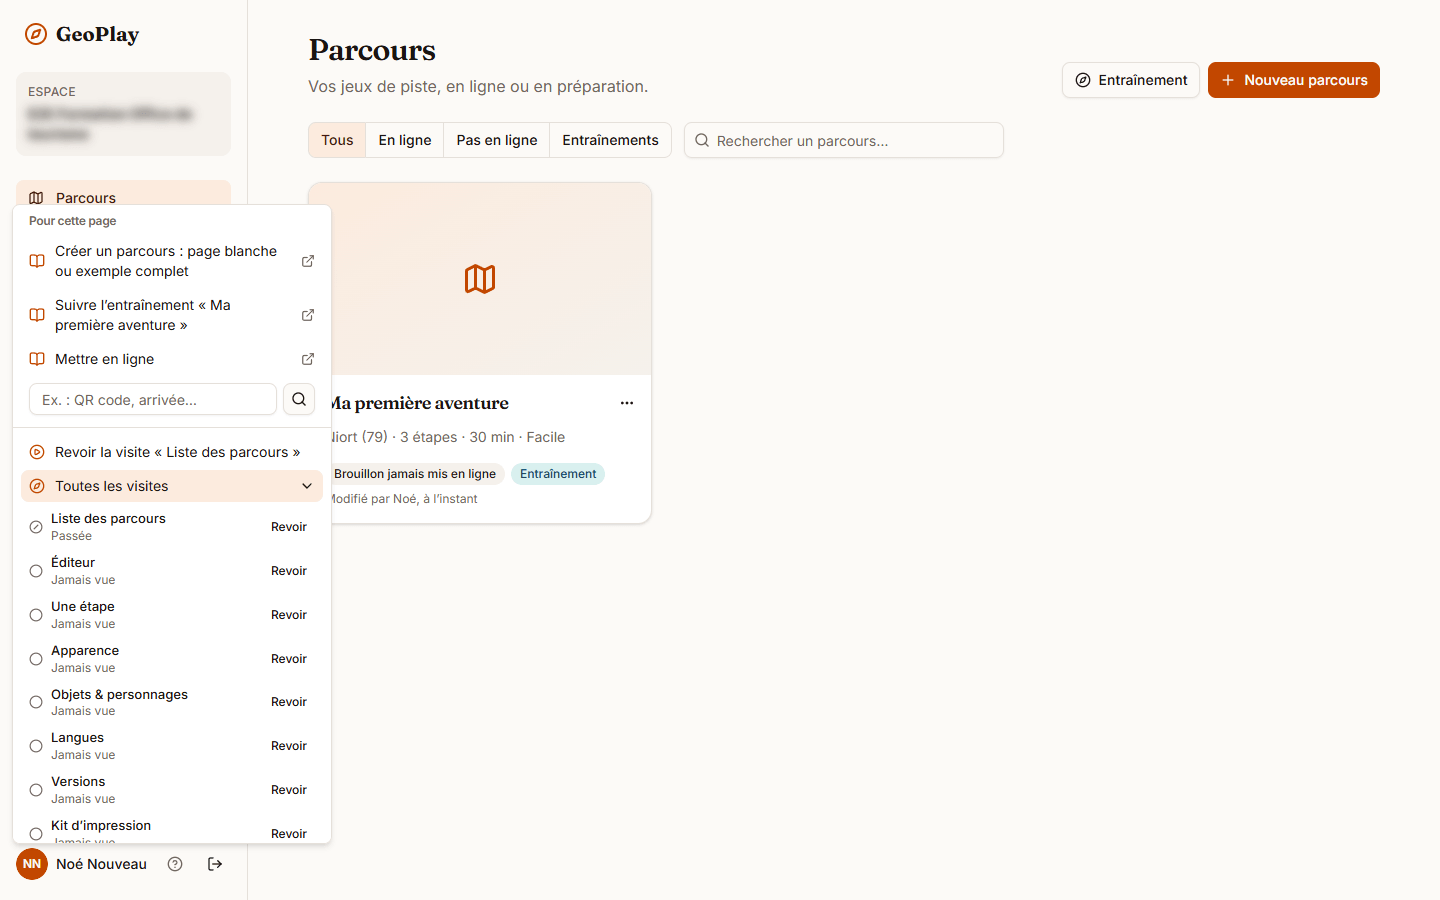Viewport: 1440px width, 900px height.
Task: Open external link icon for Suivre l'entraînement
Action: 308,315
